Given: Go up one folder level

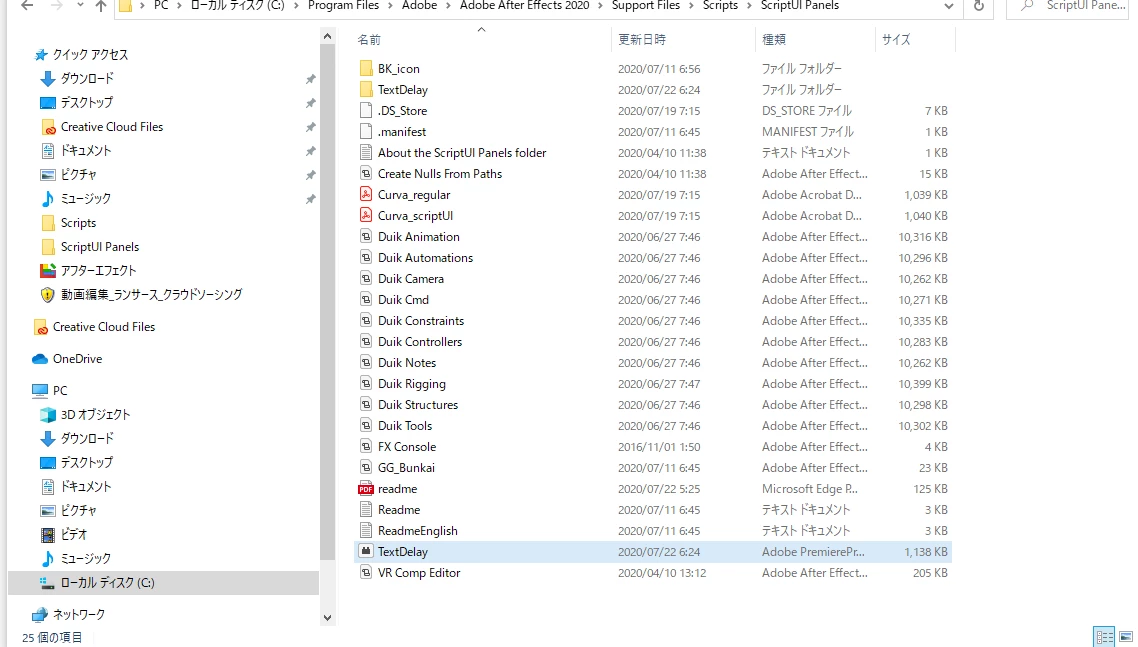Looking at the screenshot, I should click(x=101, y=7).
